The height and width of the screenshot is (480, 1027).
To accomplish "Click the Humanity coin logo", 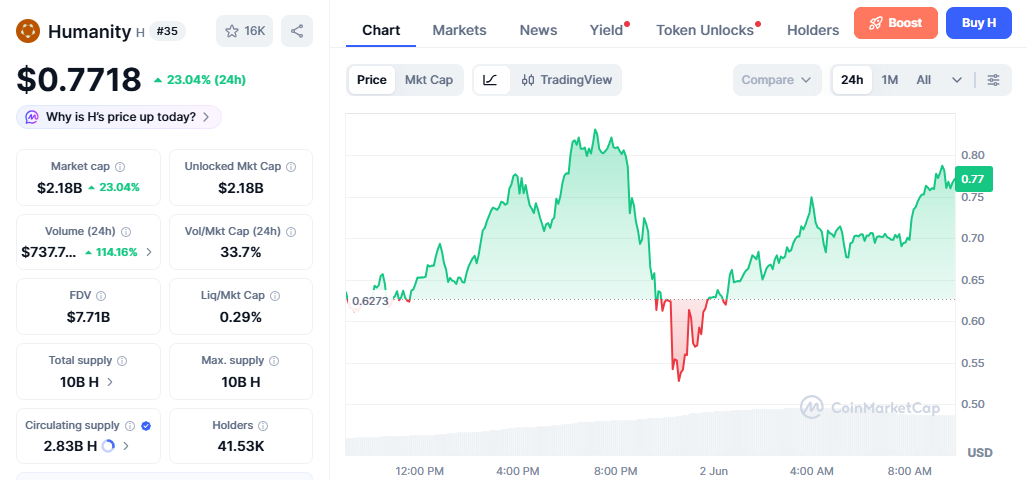I will click(28, 31).
